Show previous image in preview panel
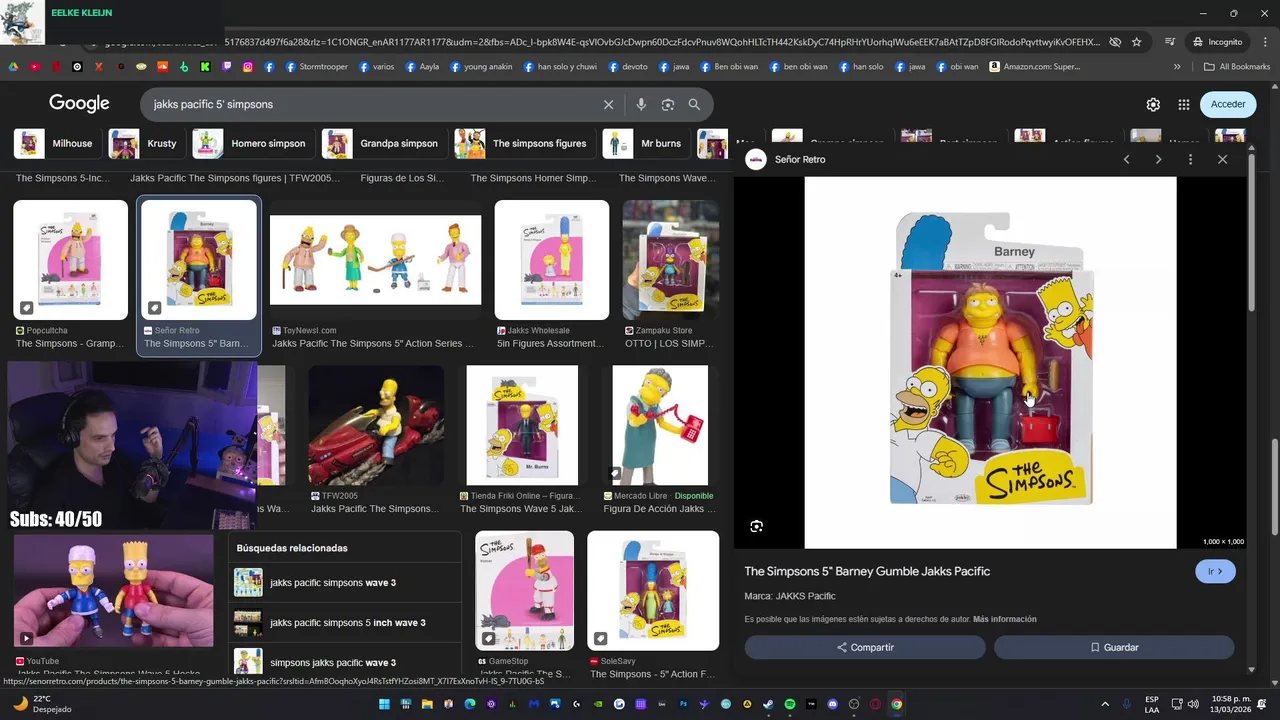1280x720 pixels. tap(1126, 159)
